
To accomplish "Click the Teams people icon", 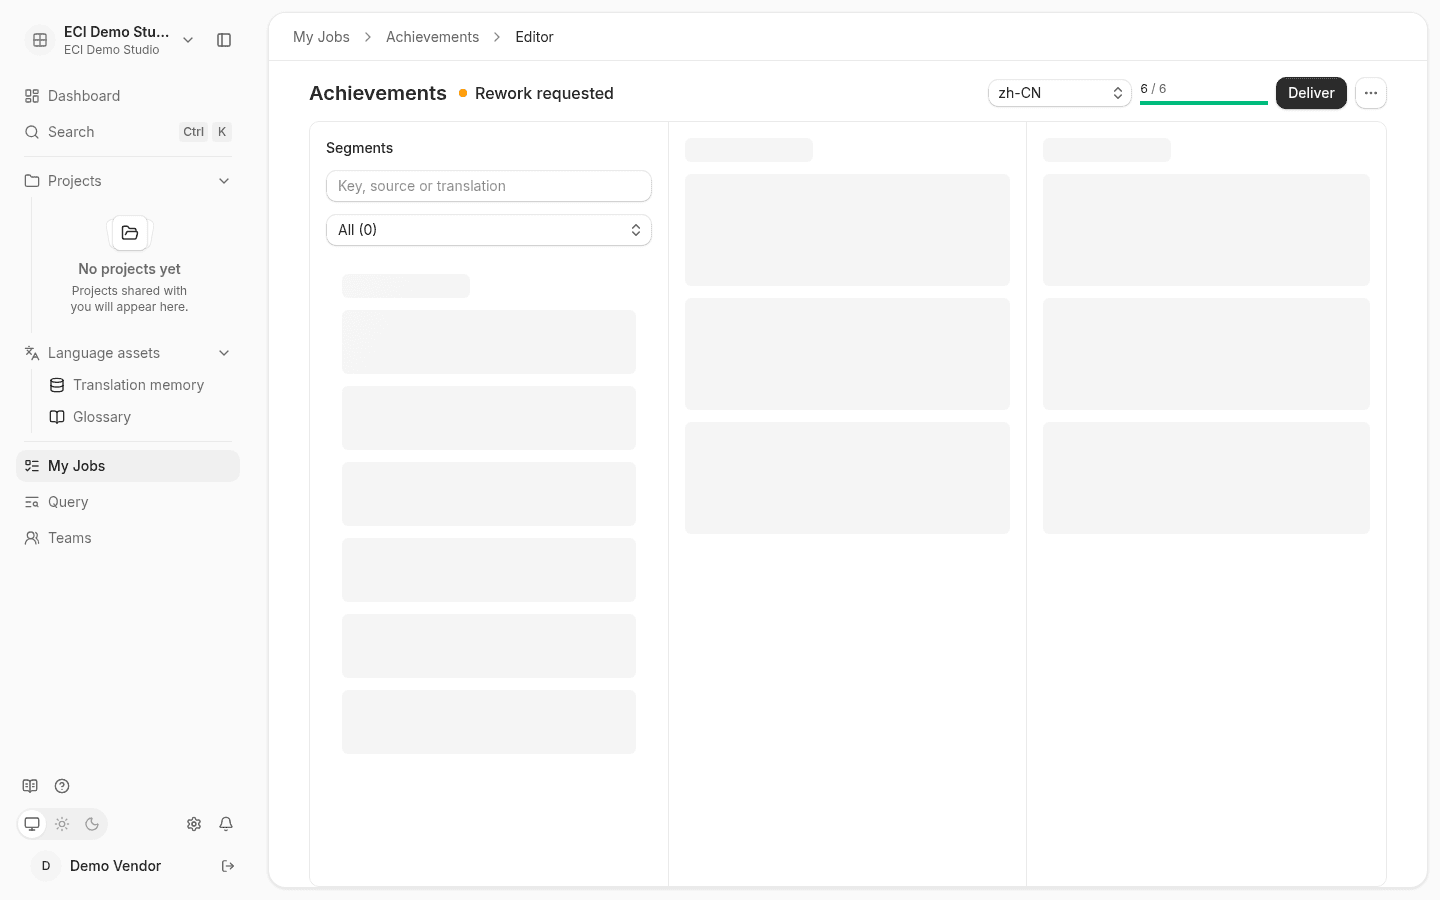I will [x=32, y=538].
